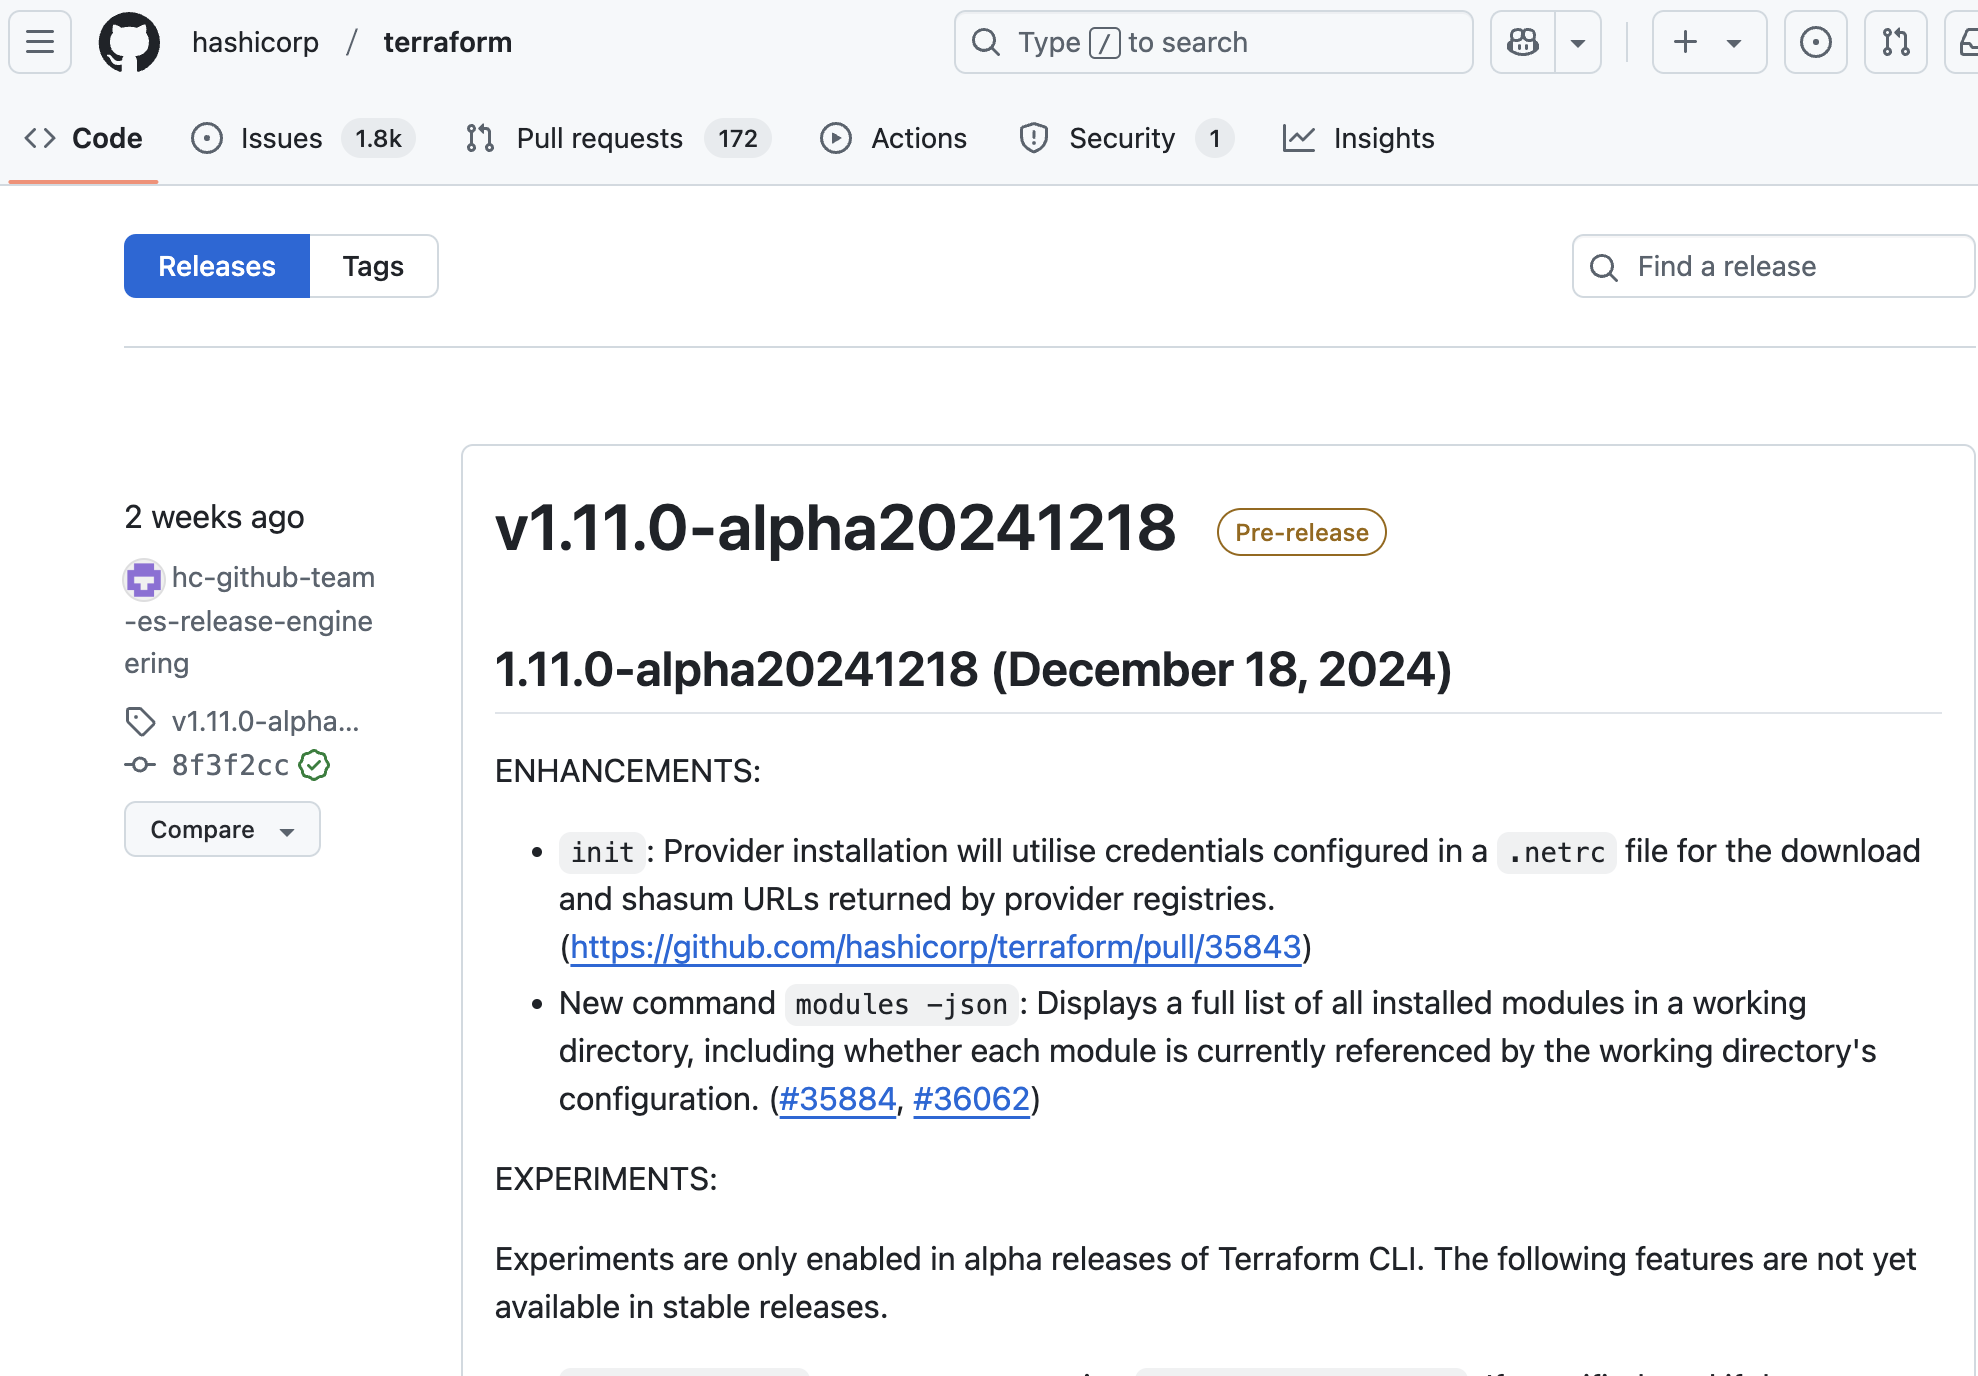Screen dimensions: 1978x1376
Task: Open the Copilot chat icon
Action: tap(1522, 42)
